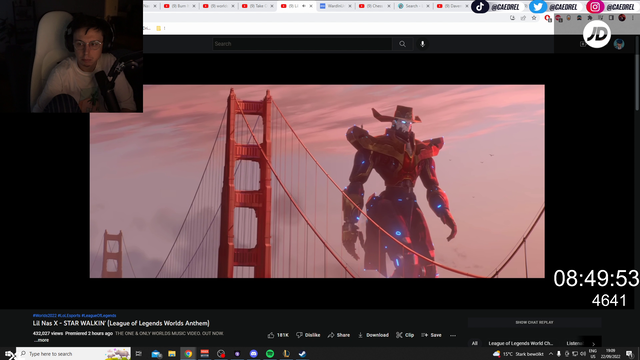Open Discord from taskbar

(253, 354)
